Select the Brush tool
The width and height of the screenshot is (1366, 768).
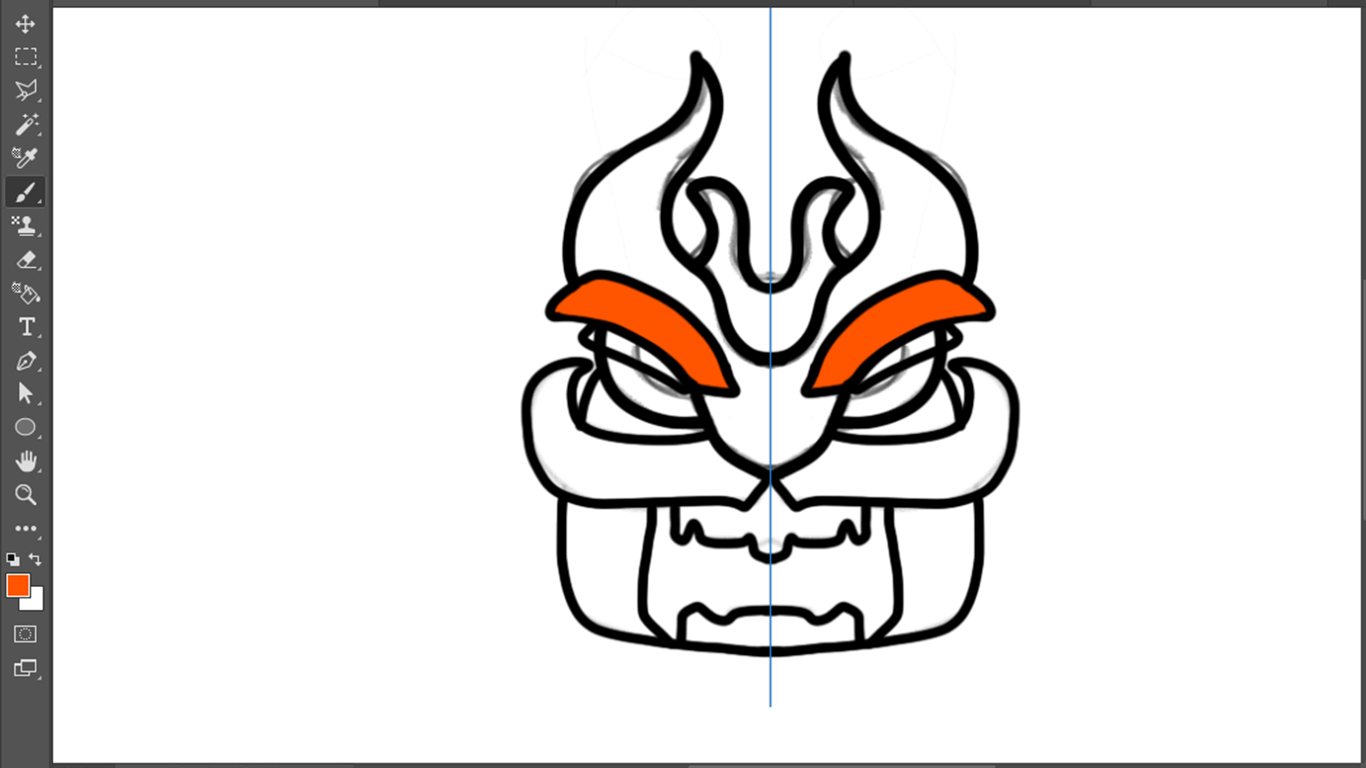pyautogui.click(x=25, y=192)
